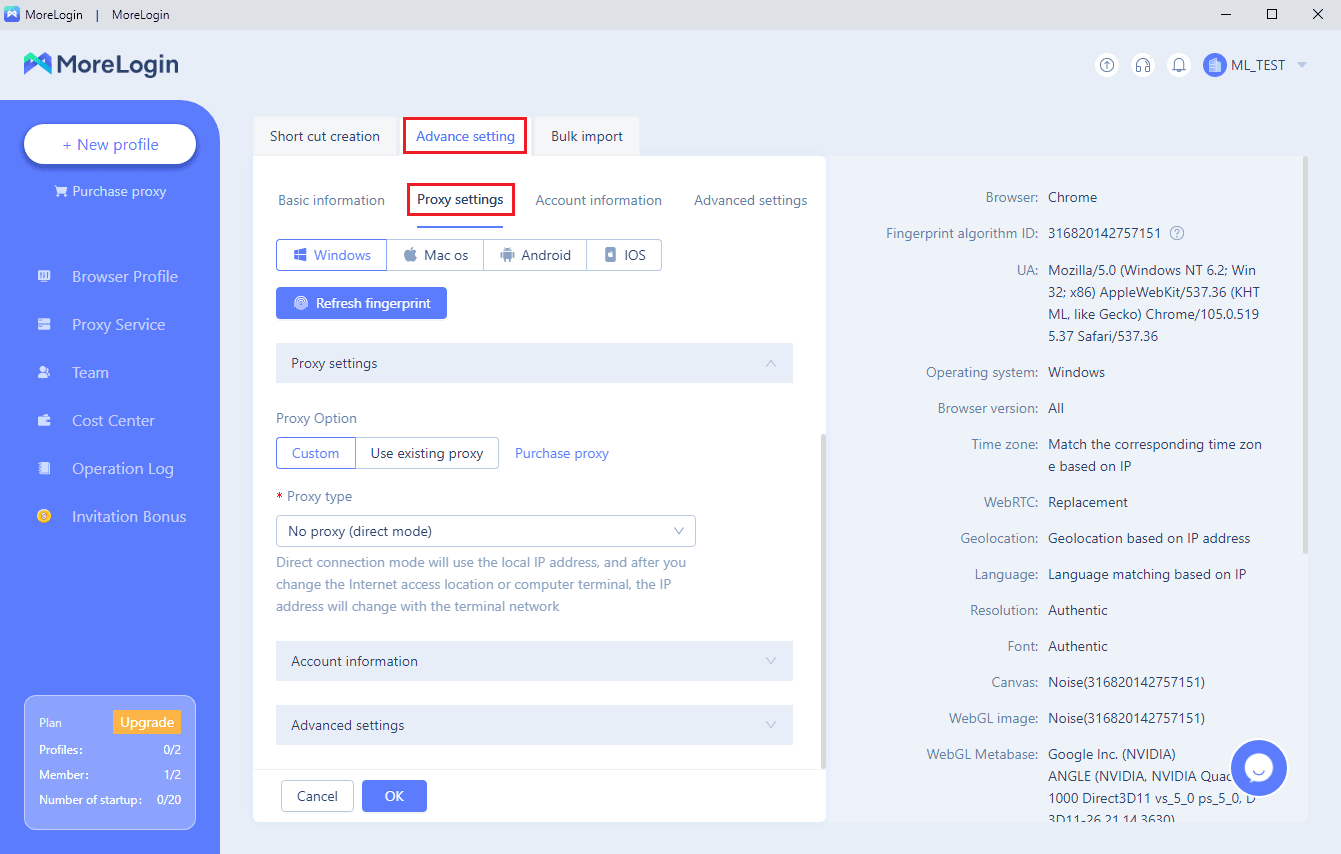Expand the ML_TEST account dropdown arrow
This screenshot has height=854, width=1341.
1302,65
